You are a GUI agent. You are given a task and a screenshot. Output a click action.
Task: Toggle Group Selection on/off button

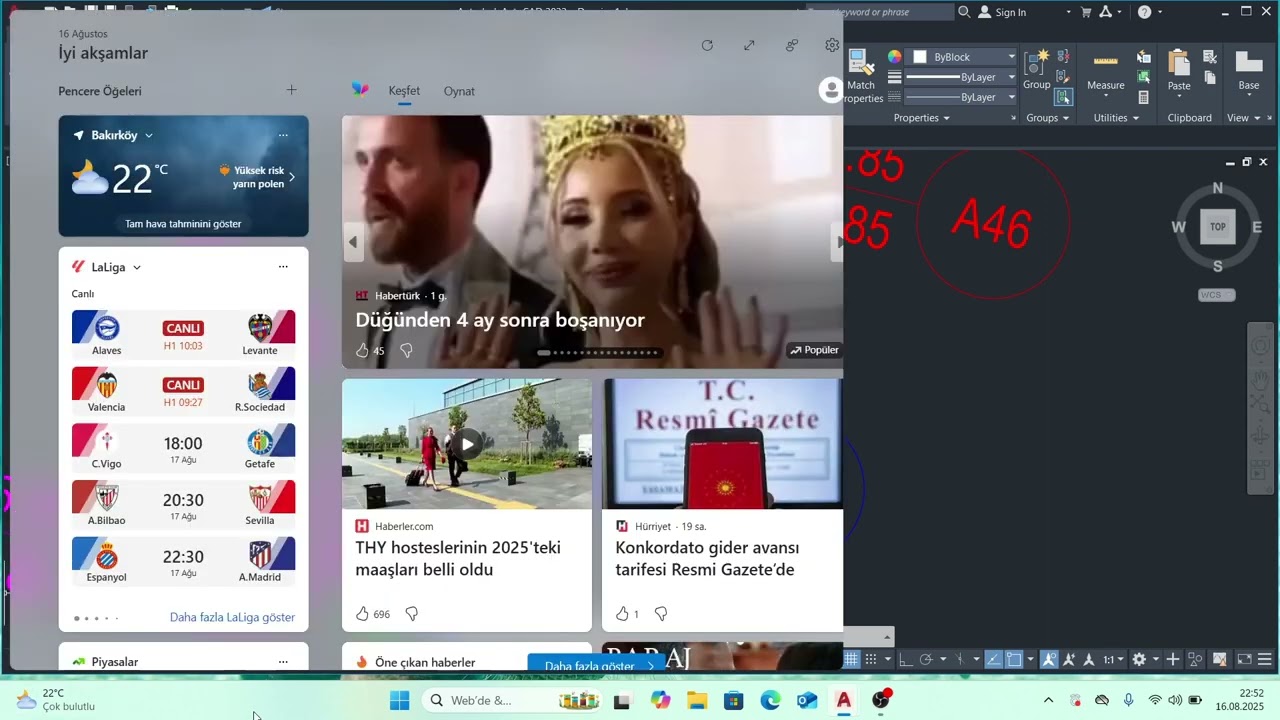1063,97
